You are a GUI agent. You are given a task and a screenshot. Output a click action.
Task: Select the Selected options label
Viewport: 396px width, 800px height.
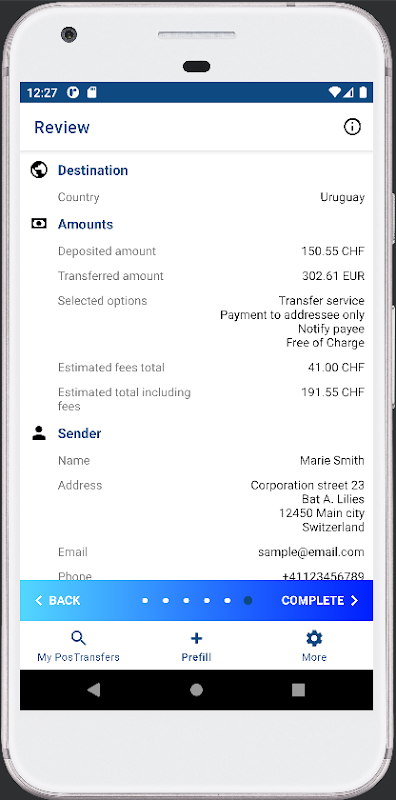(102, 301)
